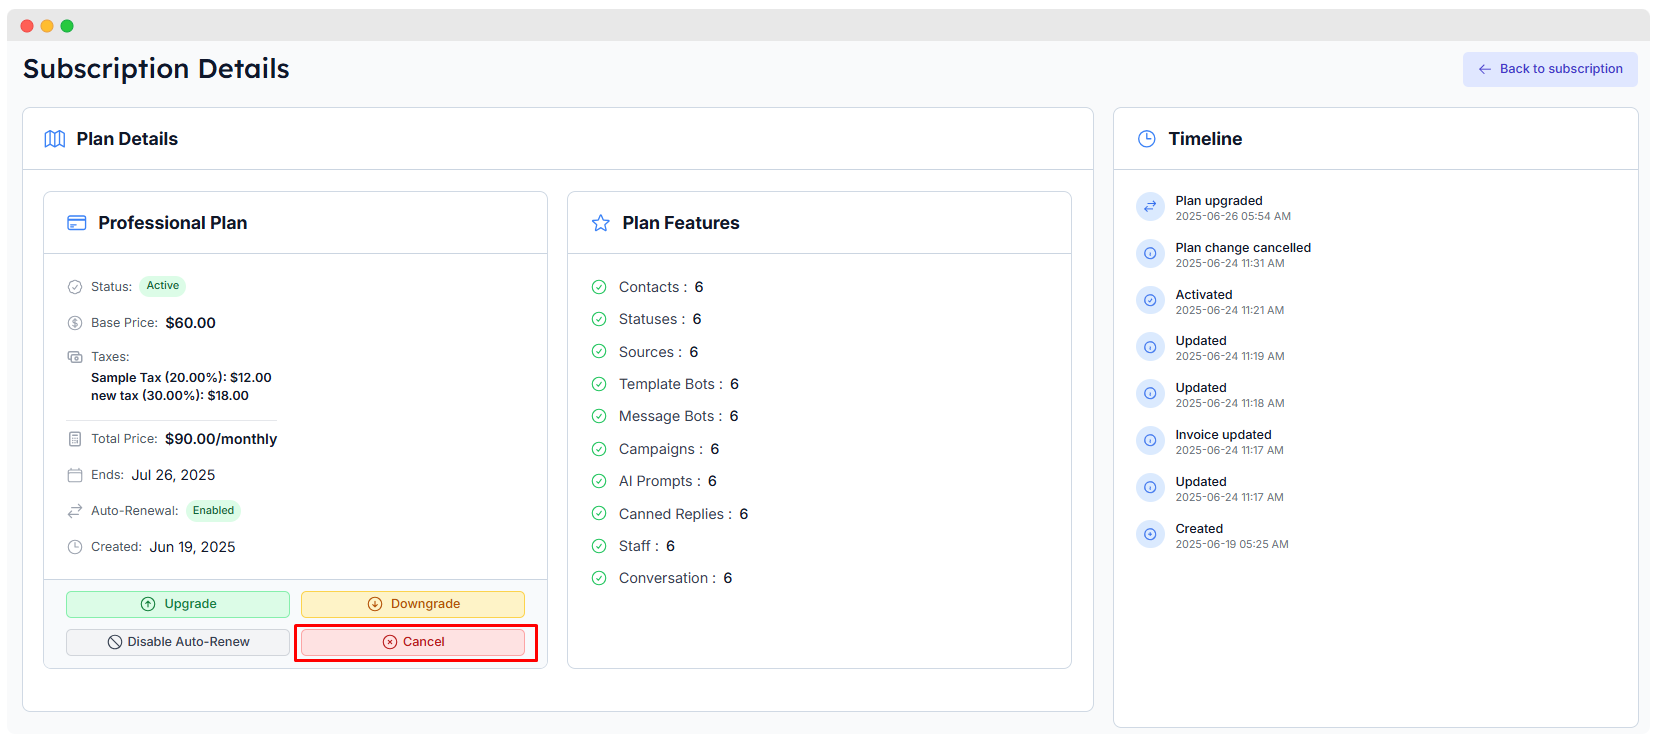The height and width of the screenshot is (743, 1657).
Task: Click the yellow minimize window button
Action: [x=47, y=26]
